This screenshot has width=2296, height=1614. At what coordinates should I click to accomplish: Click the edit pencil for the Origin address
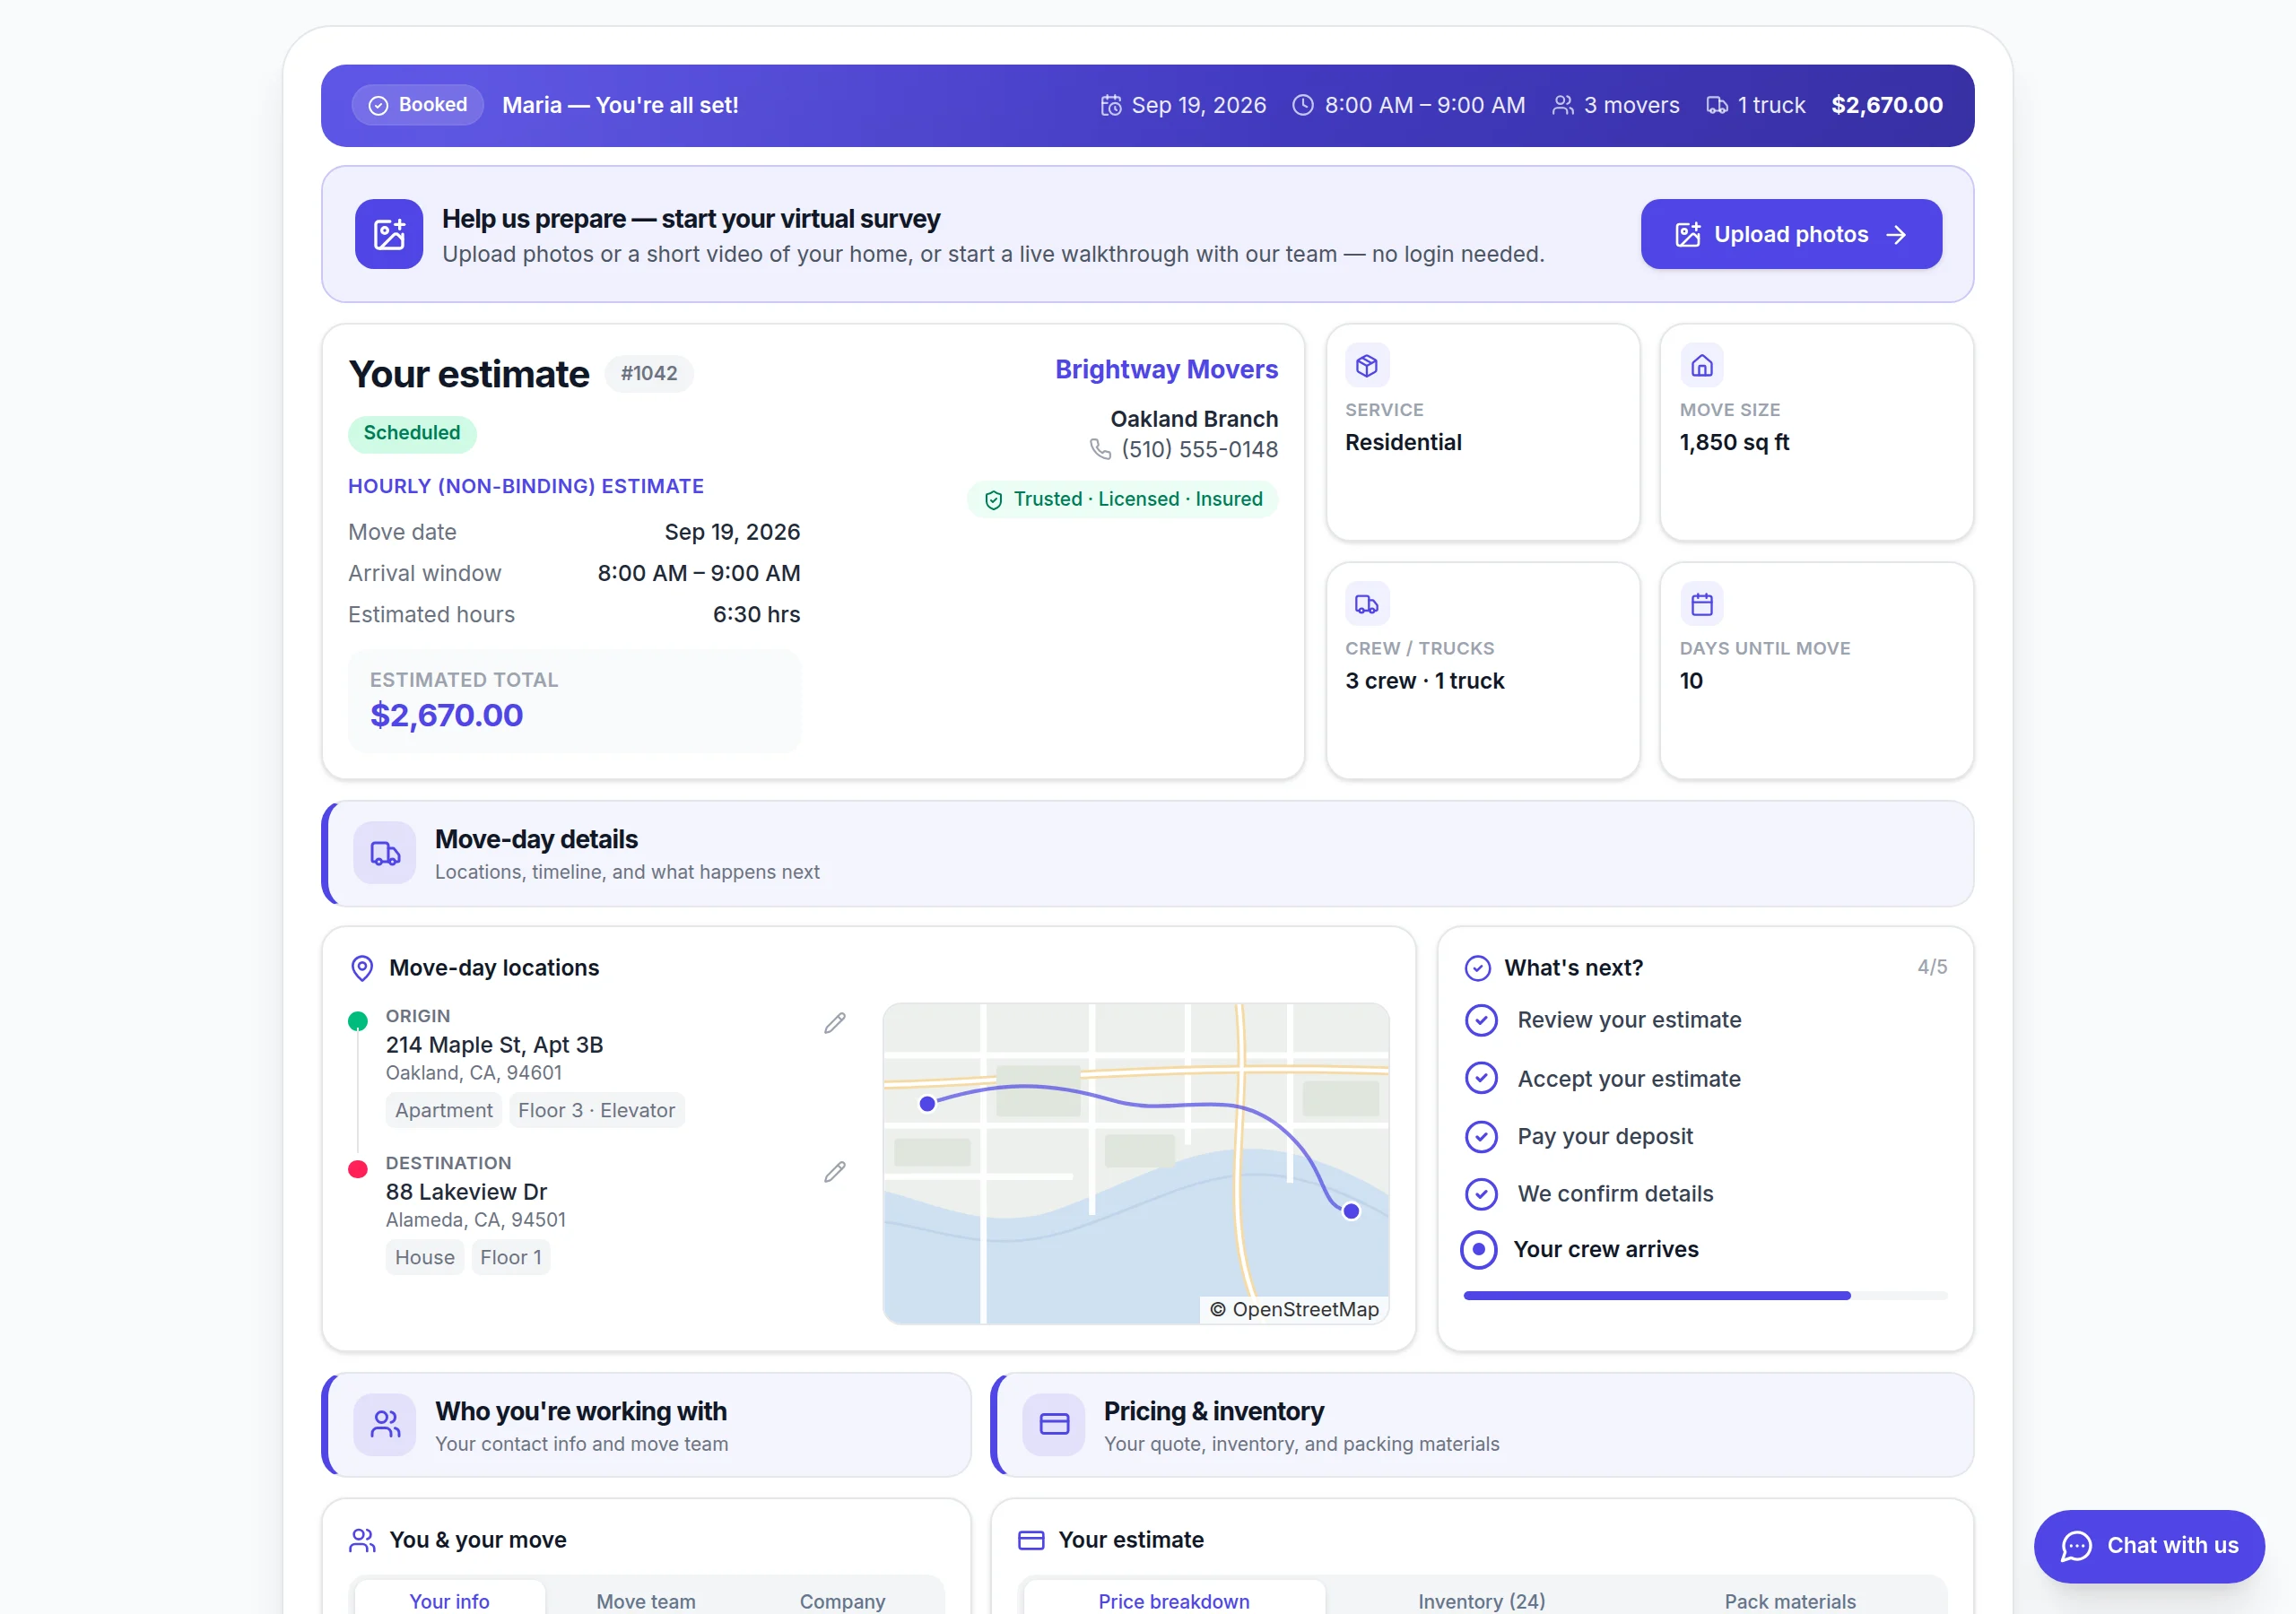pyautogui.click(x=835, y=1023)
